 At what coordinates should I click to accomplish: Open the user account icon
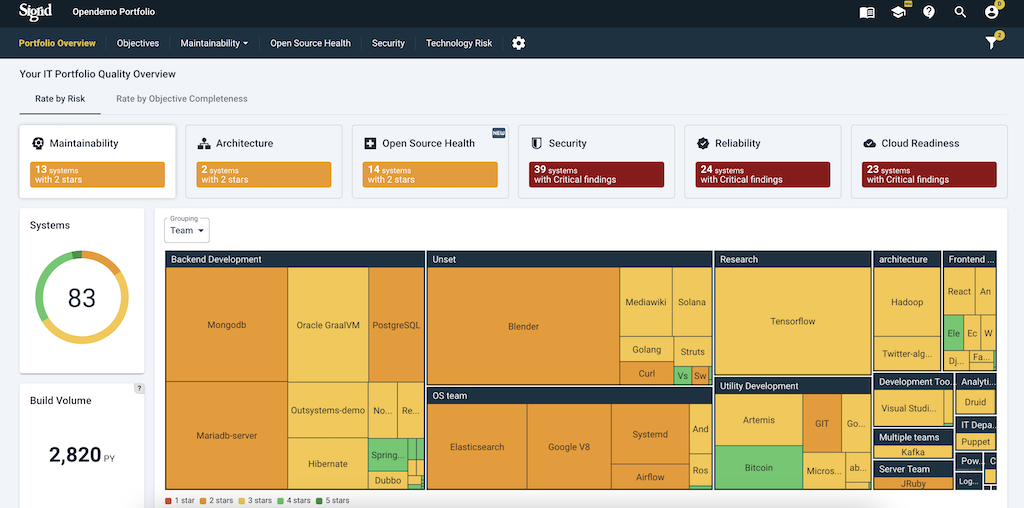[991, 12]
